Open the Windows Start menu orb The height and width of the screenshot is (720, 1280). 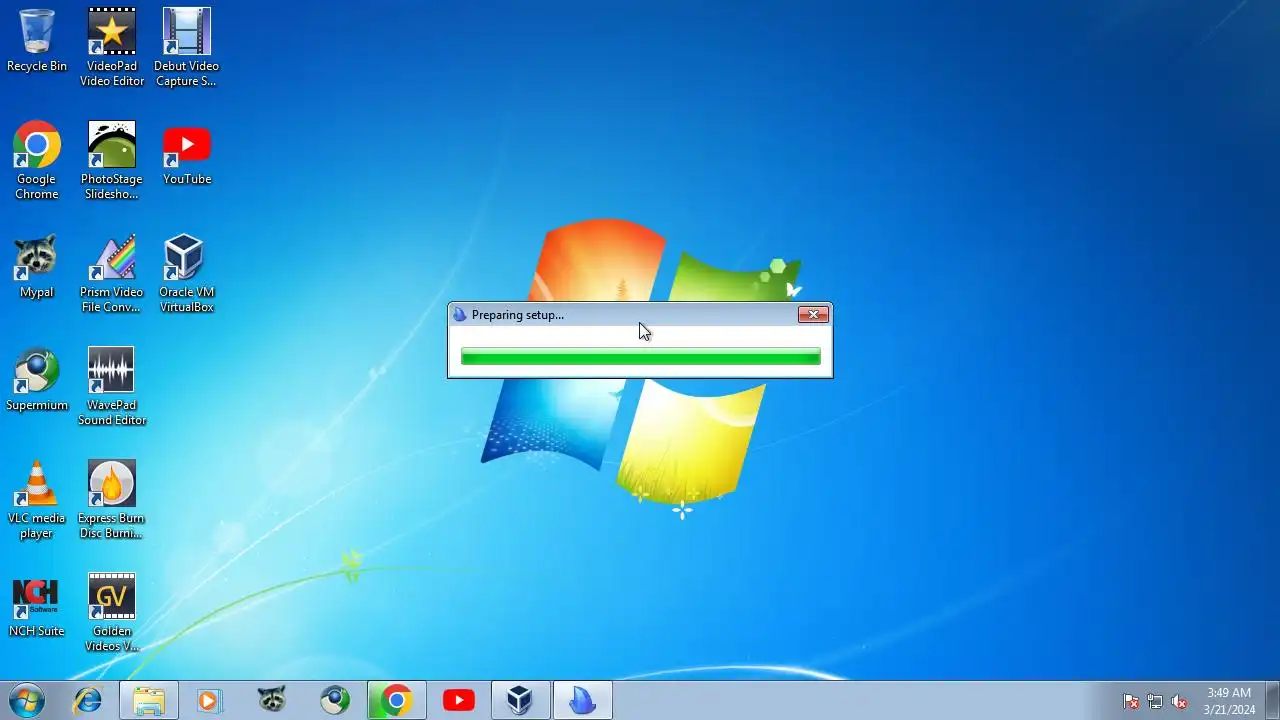tap(27, 701)
